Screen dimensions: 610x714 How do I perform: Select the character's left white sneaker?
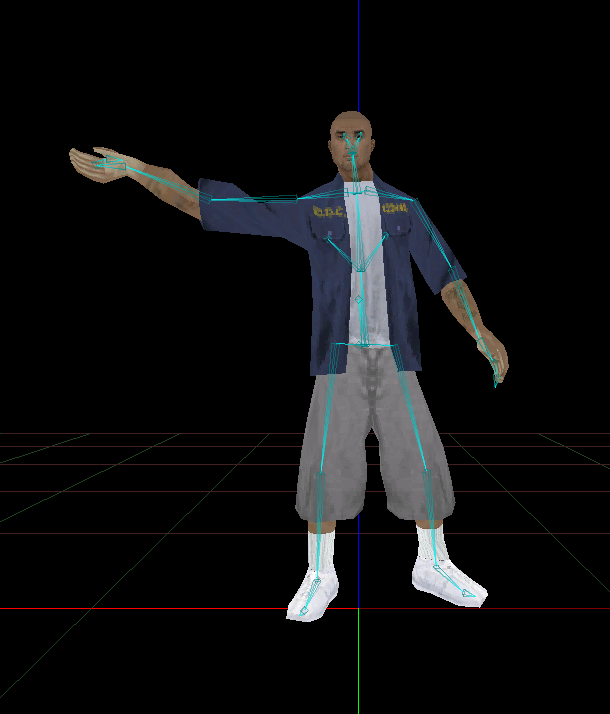tap(448, 581)
